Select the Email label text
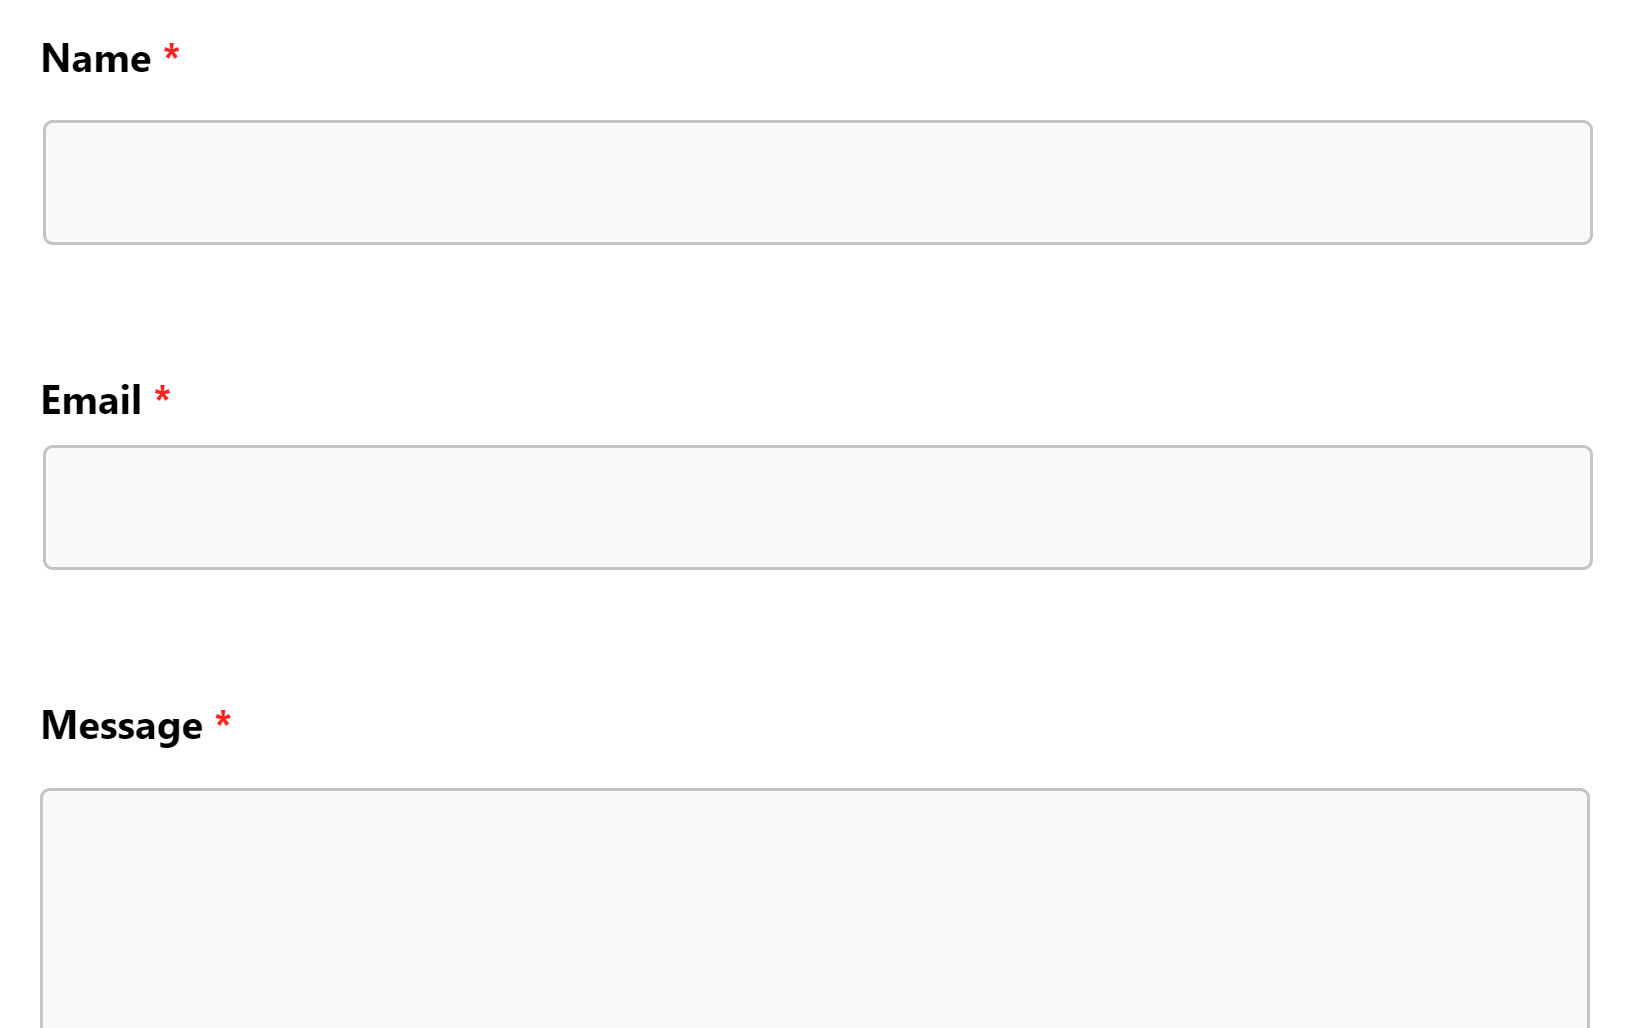Viewport: 1634px width, 1028px height. pos(90,400)
